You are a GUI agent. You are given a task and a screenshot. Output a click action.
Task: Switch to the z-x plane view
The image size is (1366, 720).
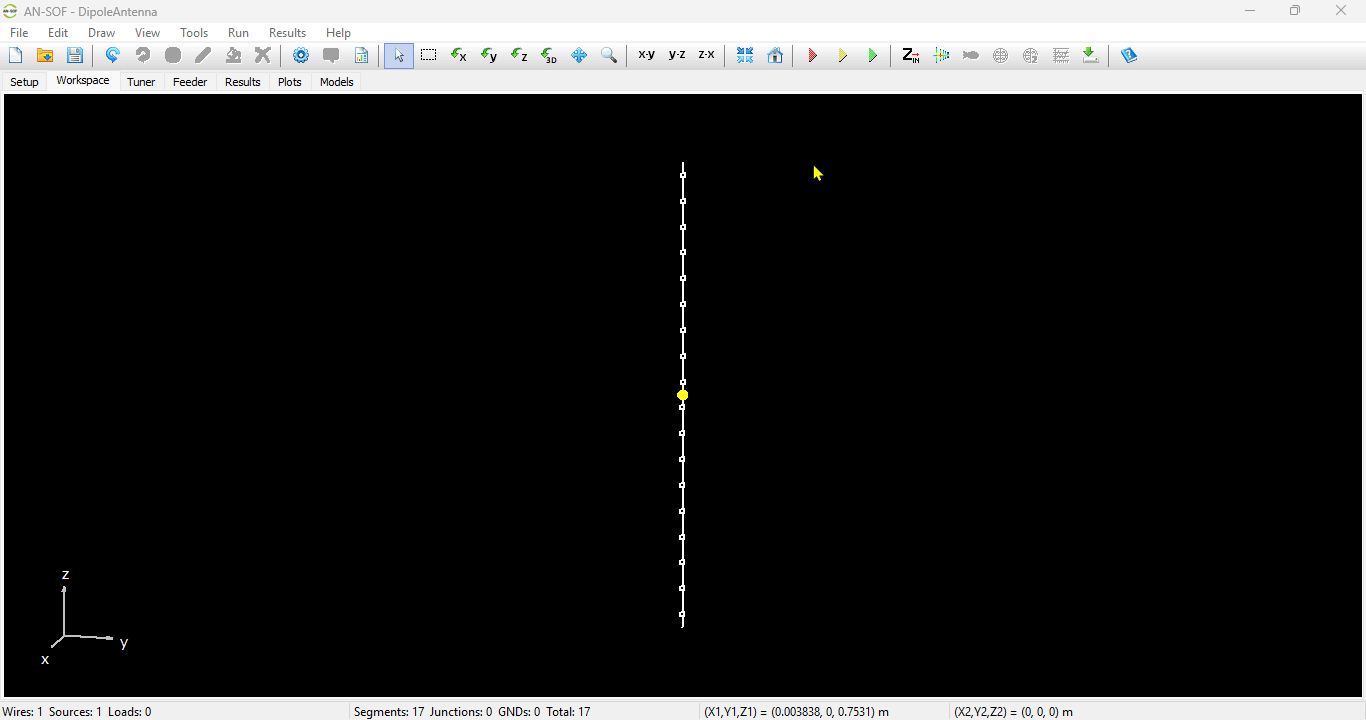coord(707,55)
